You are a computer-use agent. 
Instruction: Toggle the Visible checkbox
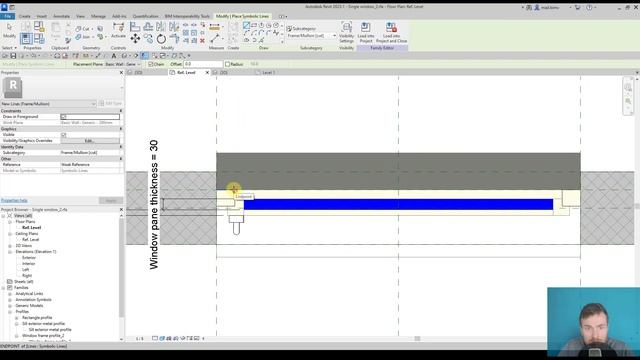coord(63,135)
